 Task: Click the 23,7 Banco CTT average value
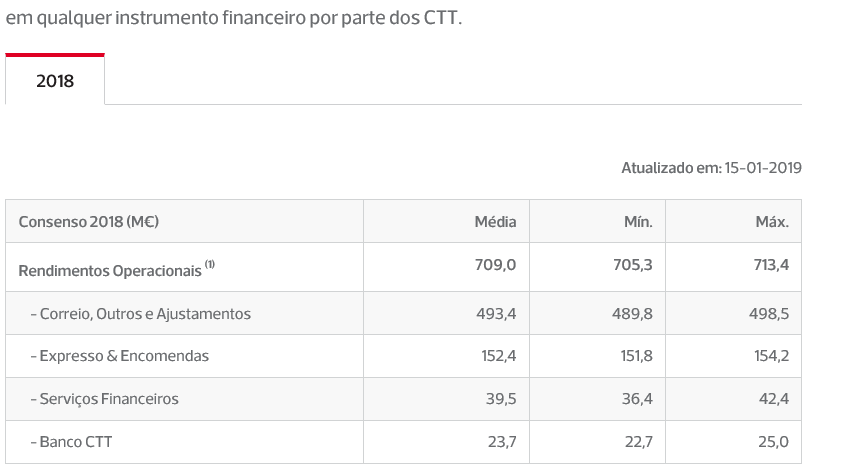[x=502, y=442]
